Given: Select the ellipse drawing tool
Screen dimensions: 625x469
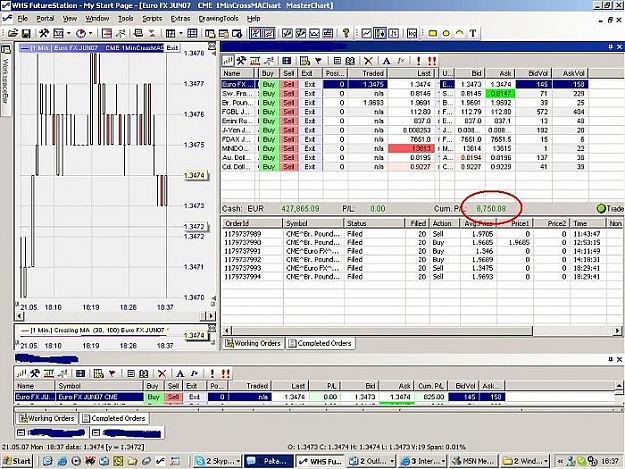Looking at the screenshot, I should [x=446, y=33].
